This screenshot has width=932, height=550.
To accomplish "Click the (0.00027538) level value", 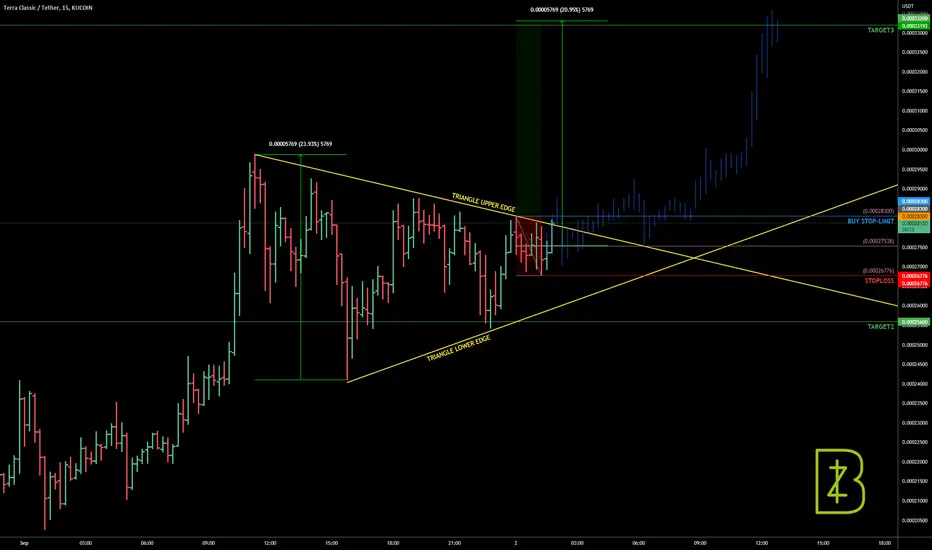I will coord(878,241).
